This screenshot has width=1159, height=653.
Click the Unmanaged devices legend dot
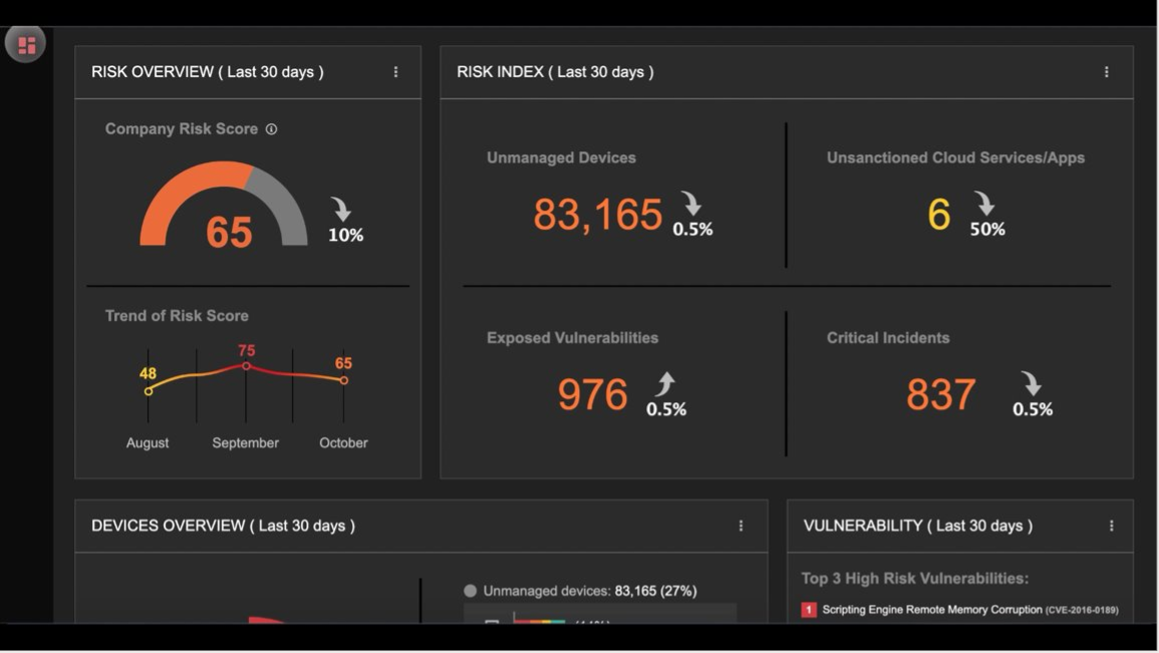tap(470, 591)
